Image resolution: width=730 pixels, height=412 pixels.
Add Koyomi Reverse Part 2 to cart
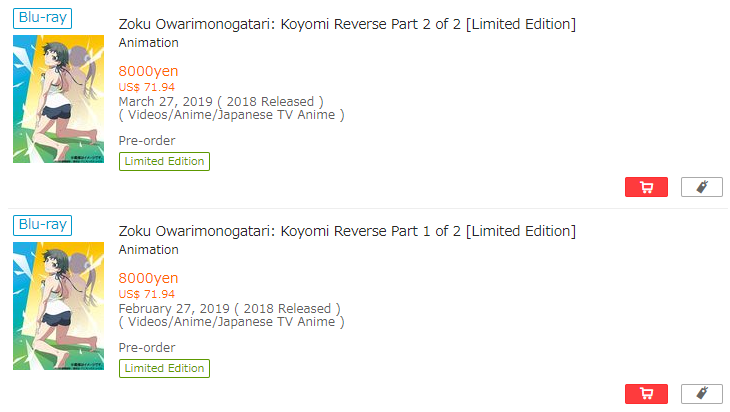click(645, 187)
